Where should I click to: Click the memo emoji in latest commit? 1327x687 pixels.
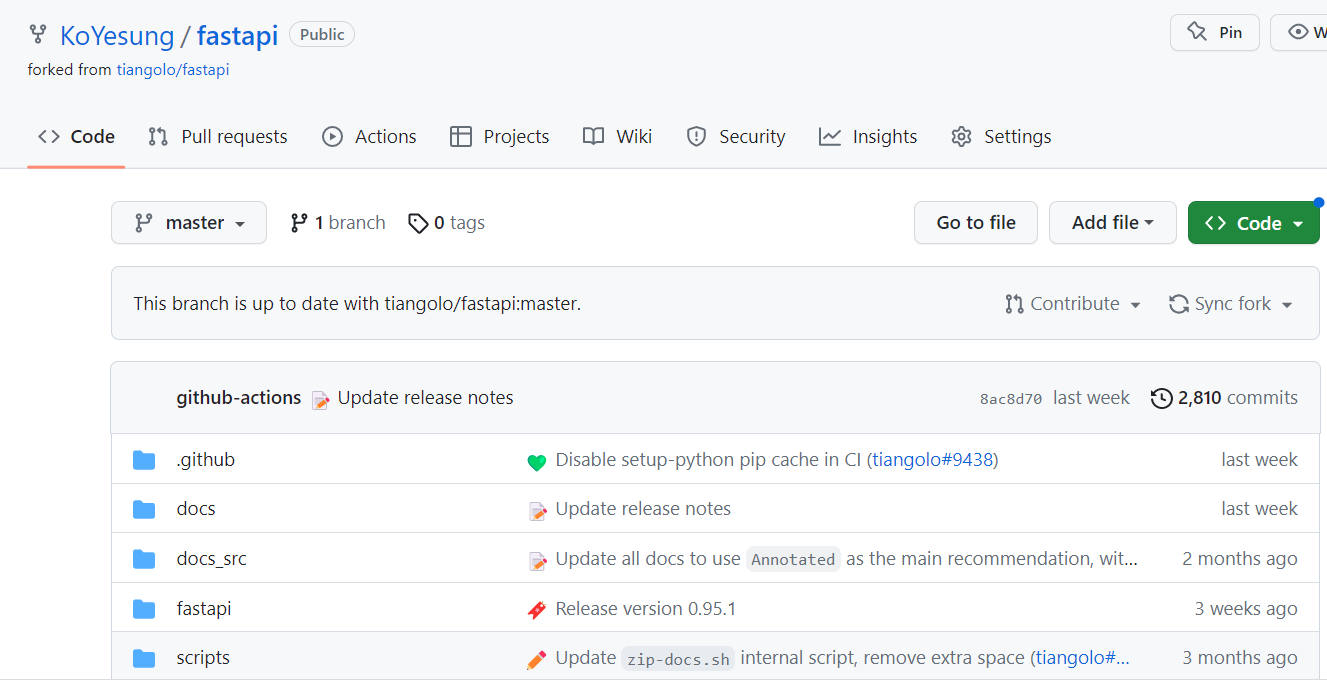click(320, 400)
